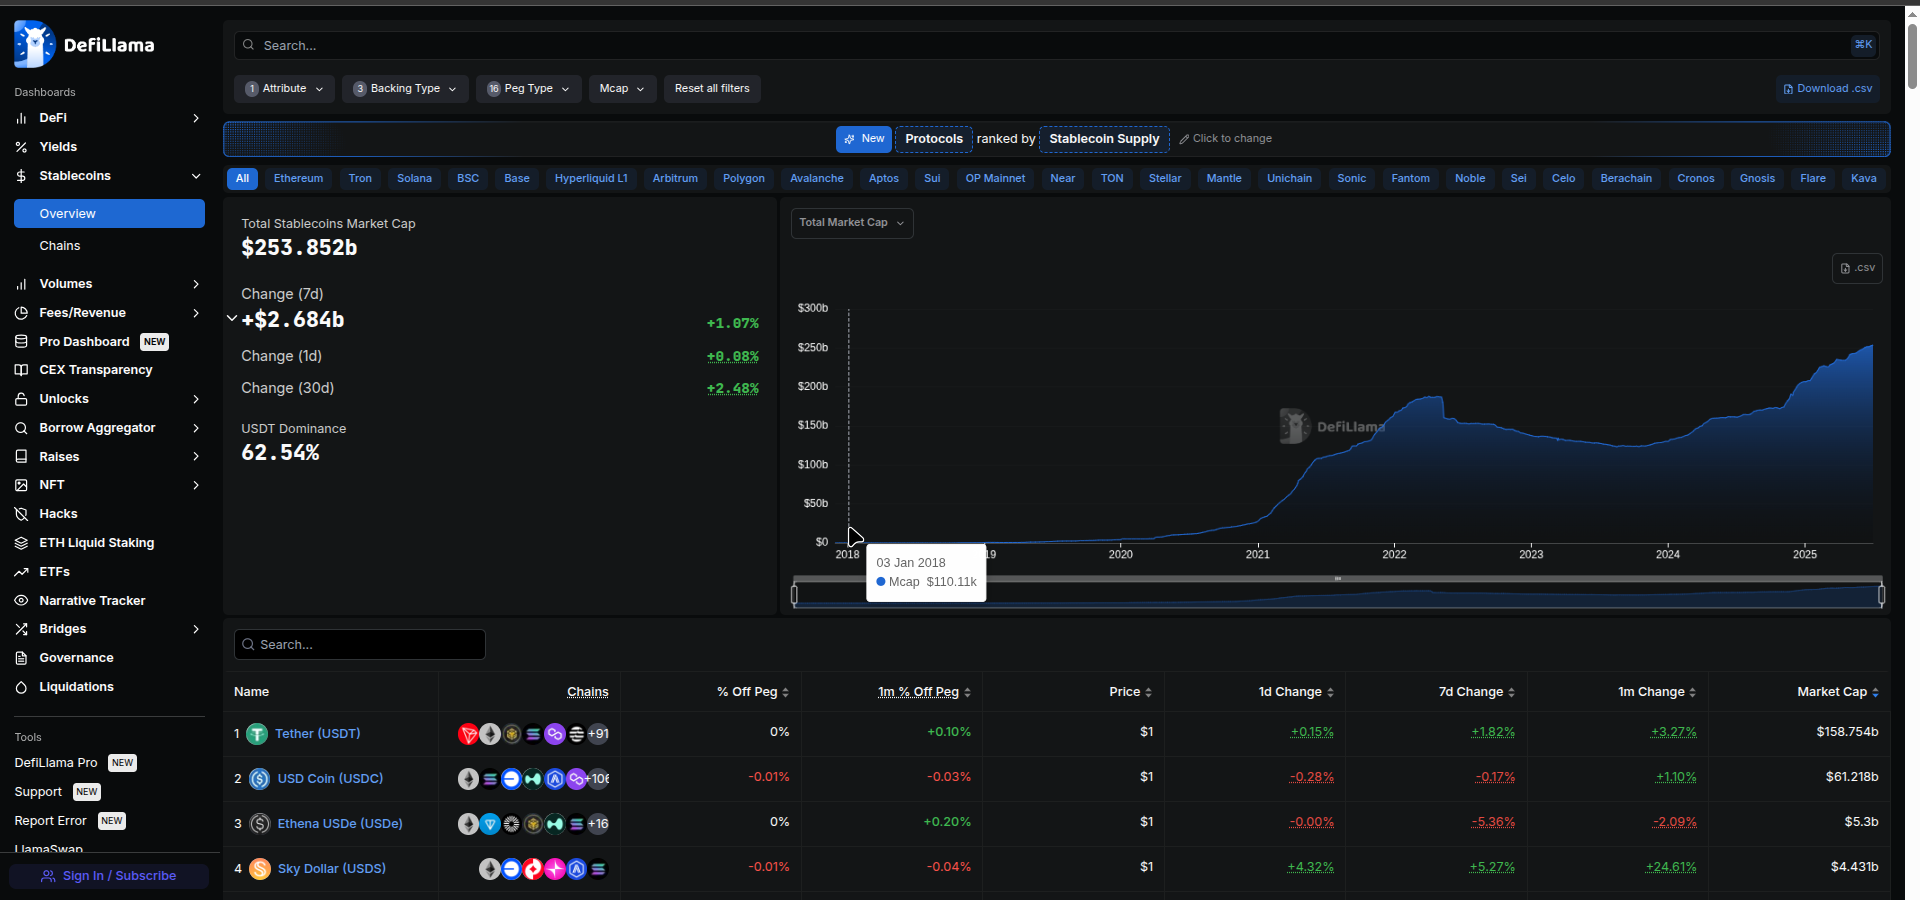Click the ETH Liquid Staking layers icon
Viewport: 1920px width, 900px height.
click(x=21, y=543)
